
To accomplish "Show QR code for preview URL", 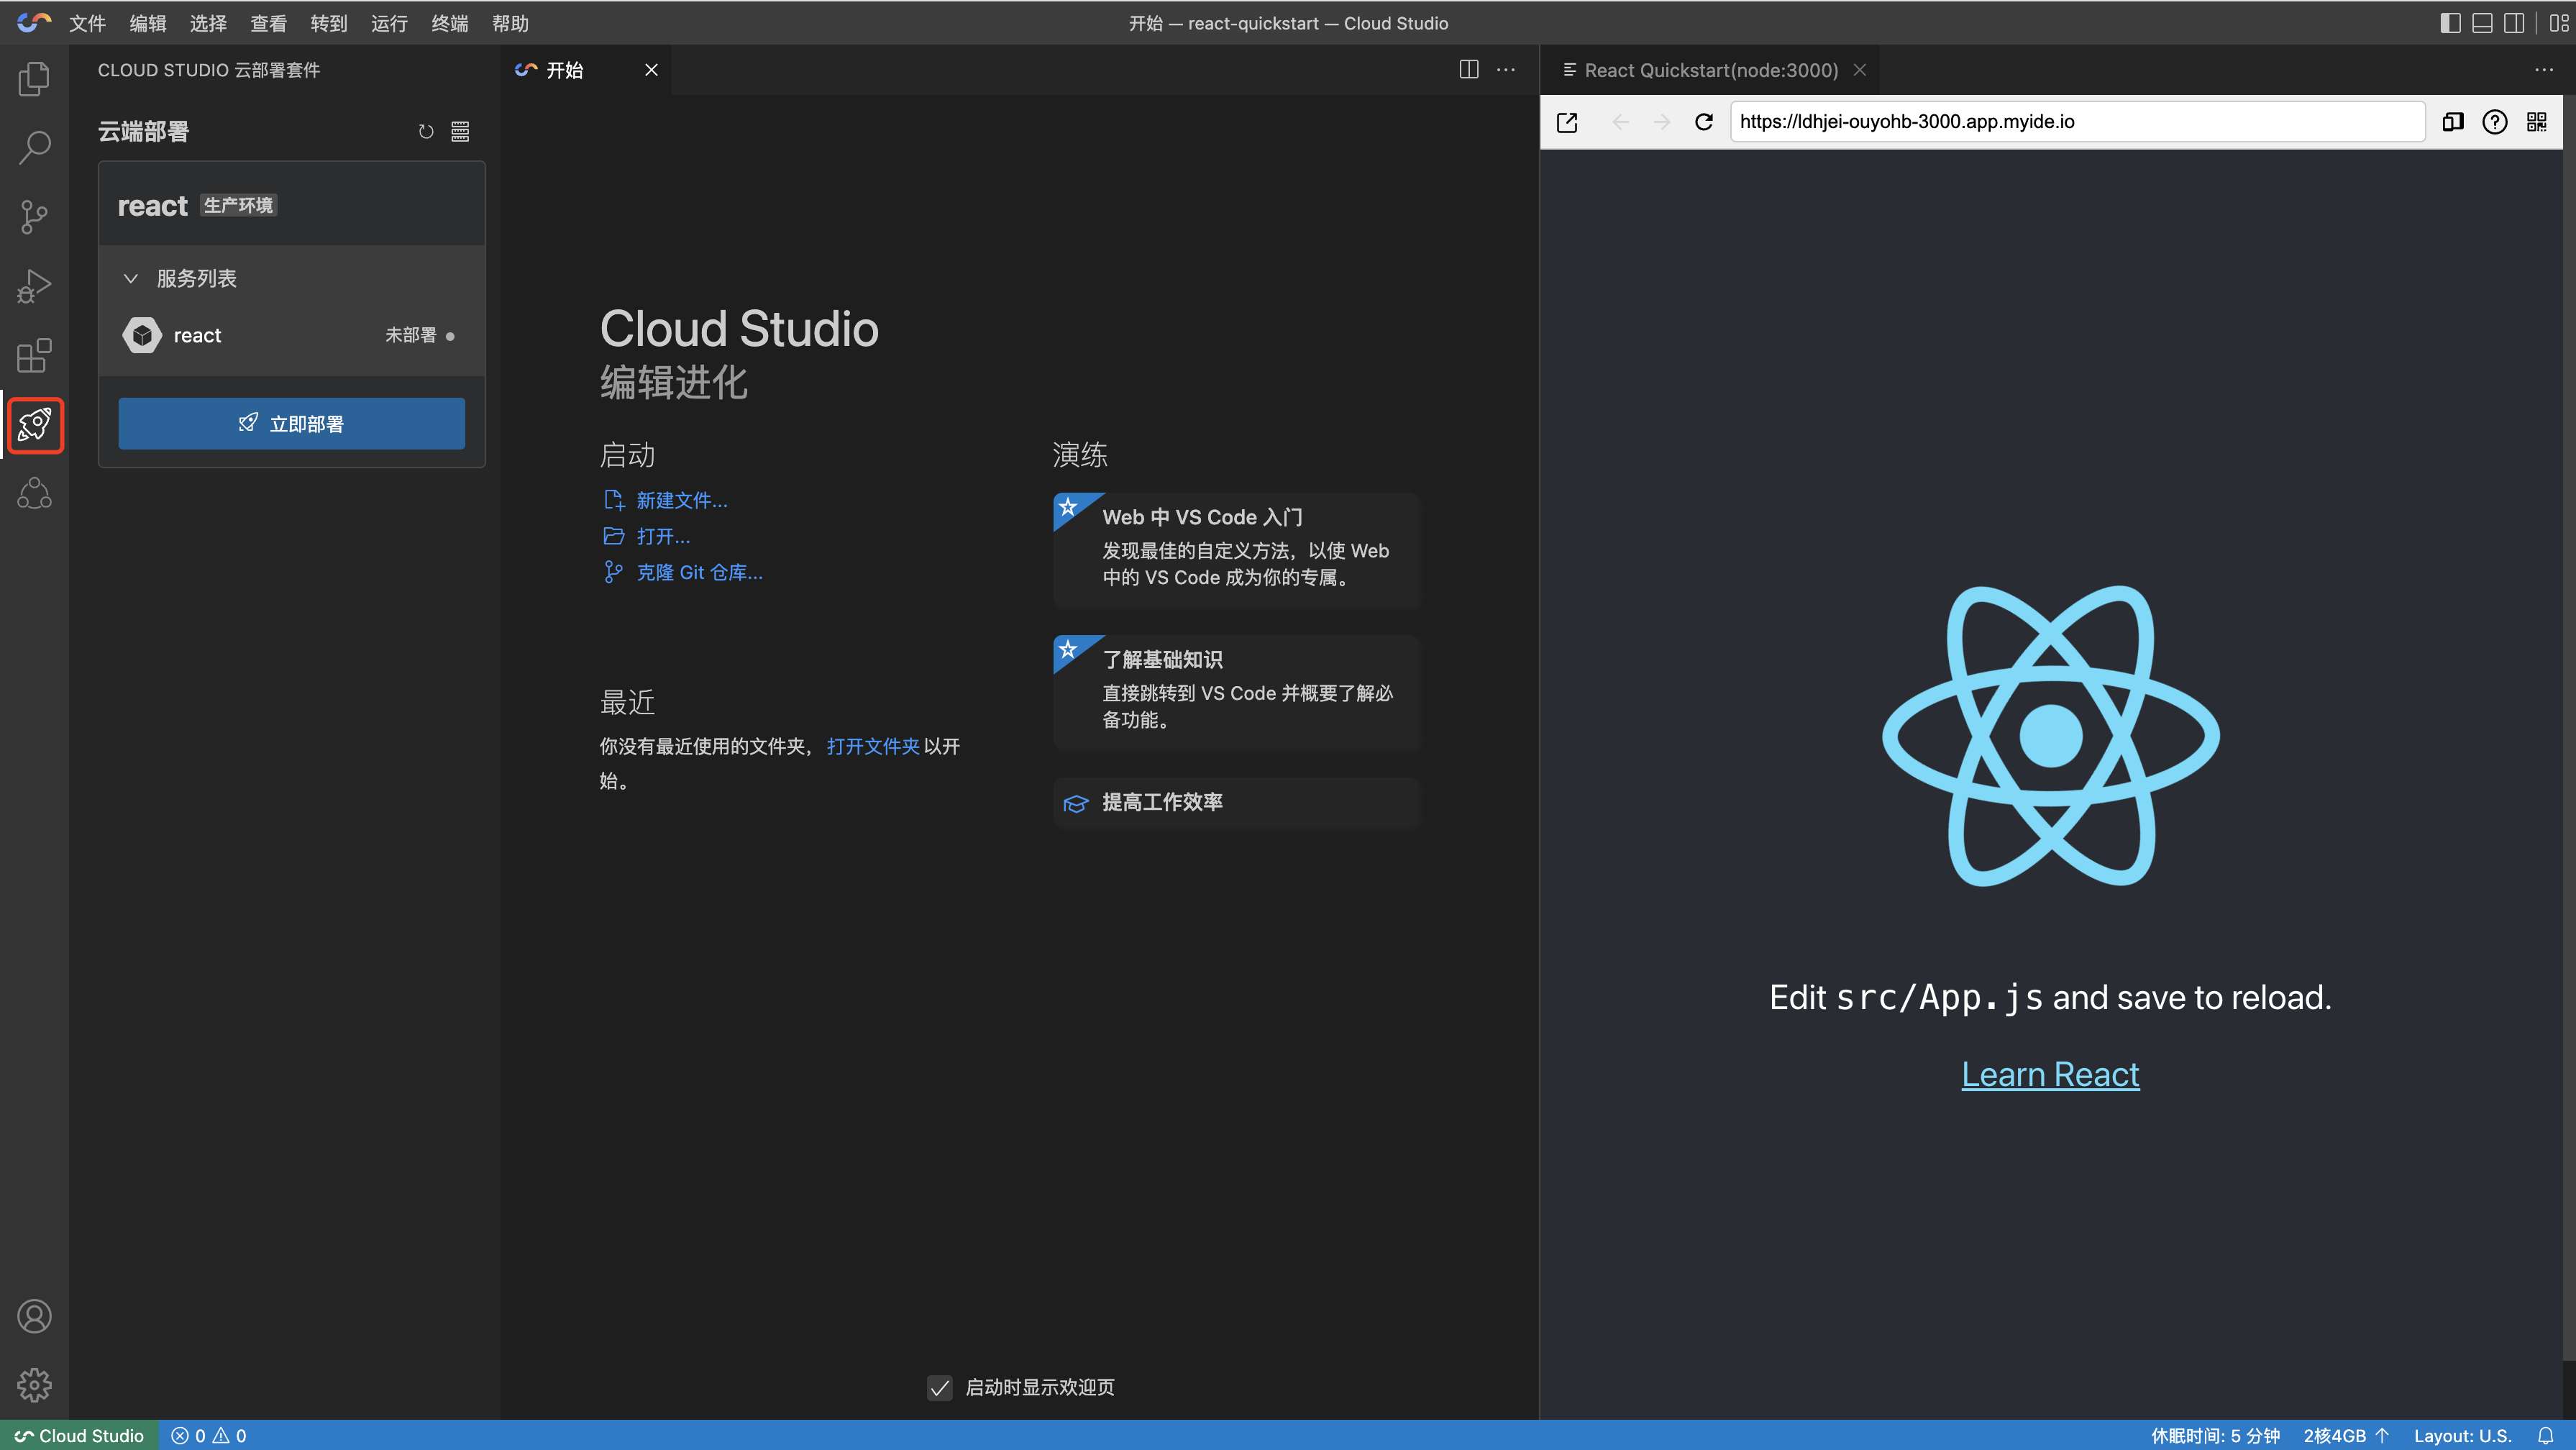I will point(2536,122).
